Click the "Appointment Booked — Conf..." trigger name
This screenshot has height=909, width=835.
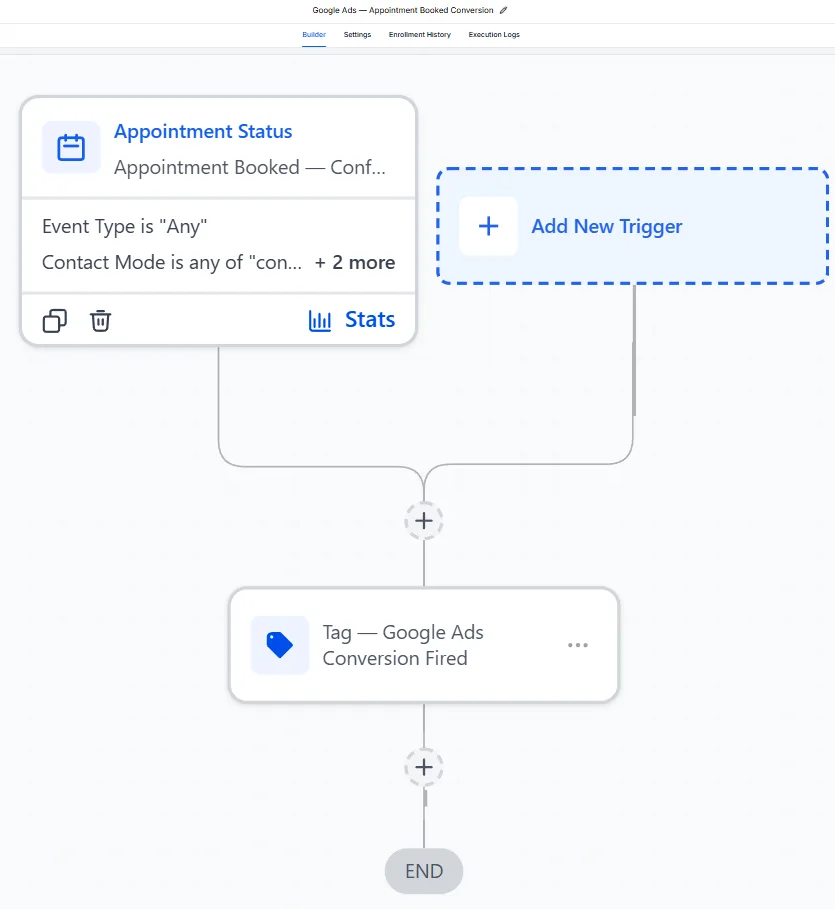250,168
